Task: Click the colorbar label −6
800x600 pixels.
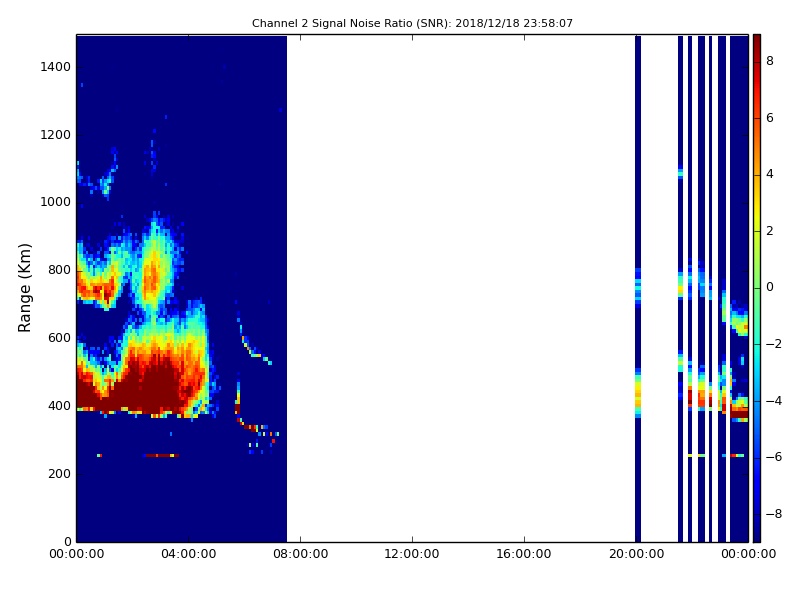Action: [x=774, y=457]
